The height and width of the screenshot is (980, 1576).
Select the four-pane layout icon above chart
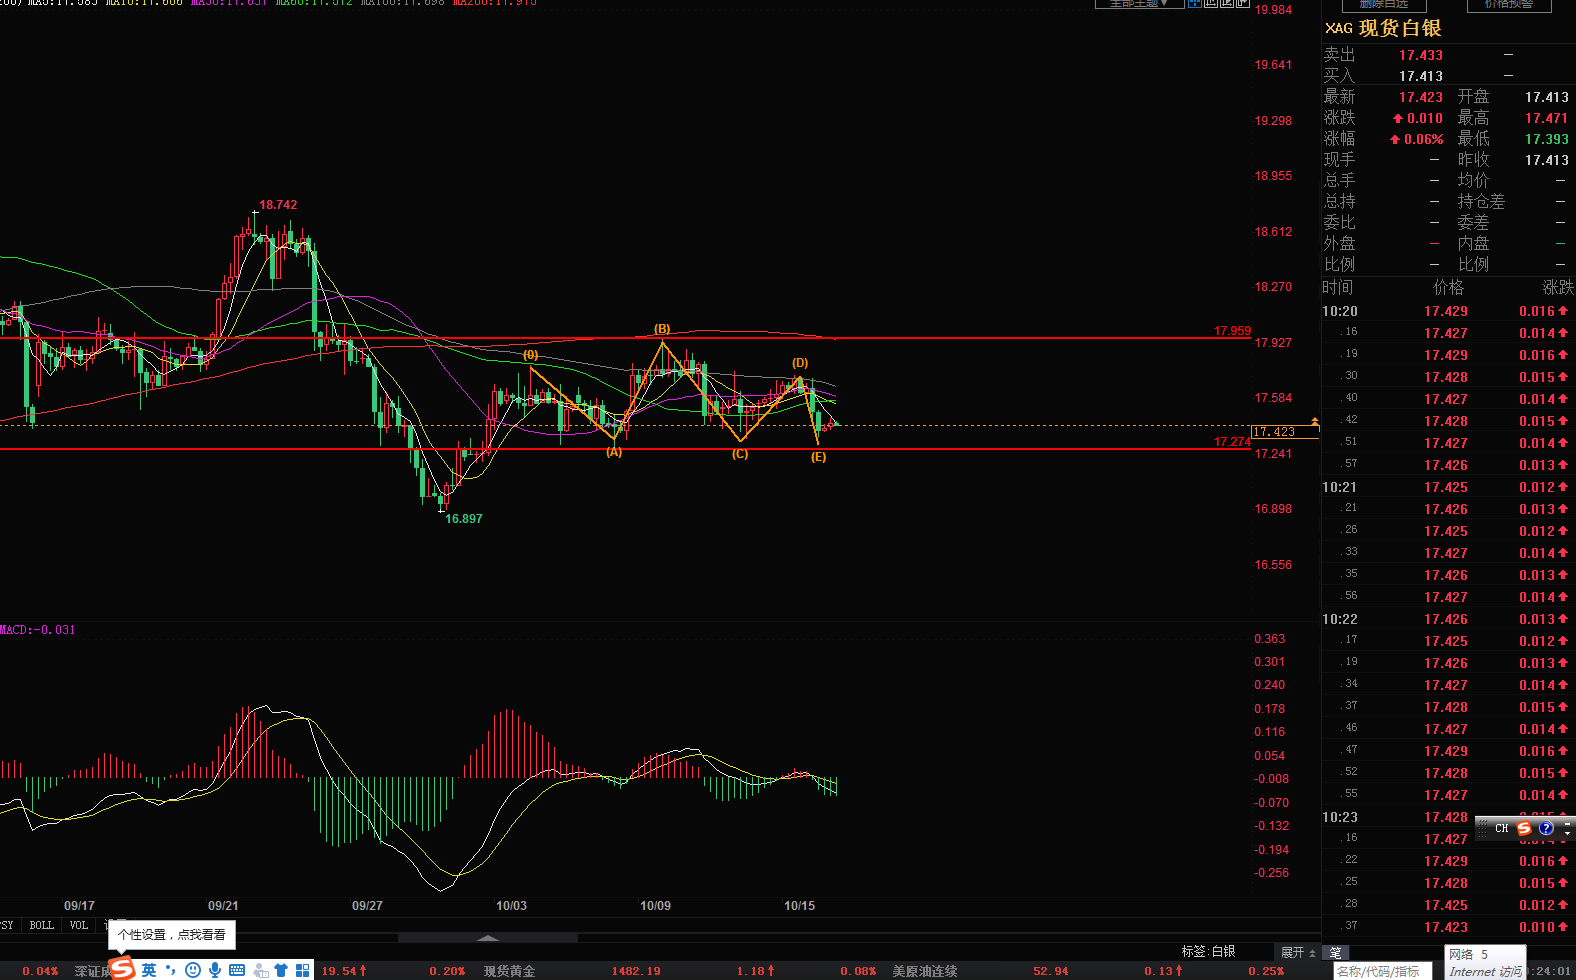click(1194, 3)
